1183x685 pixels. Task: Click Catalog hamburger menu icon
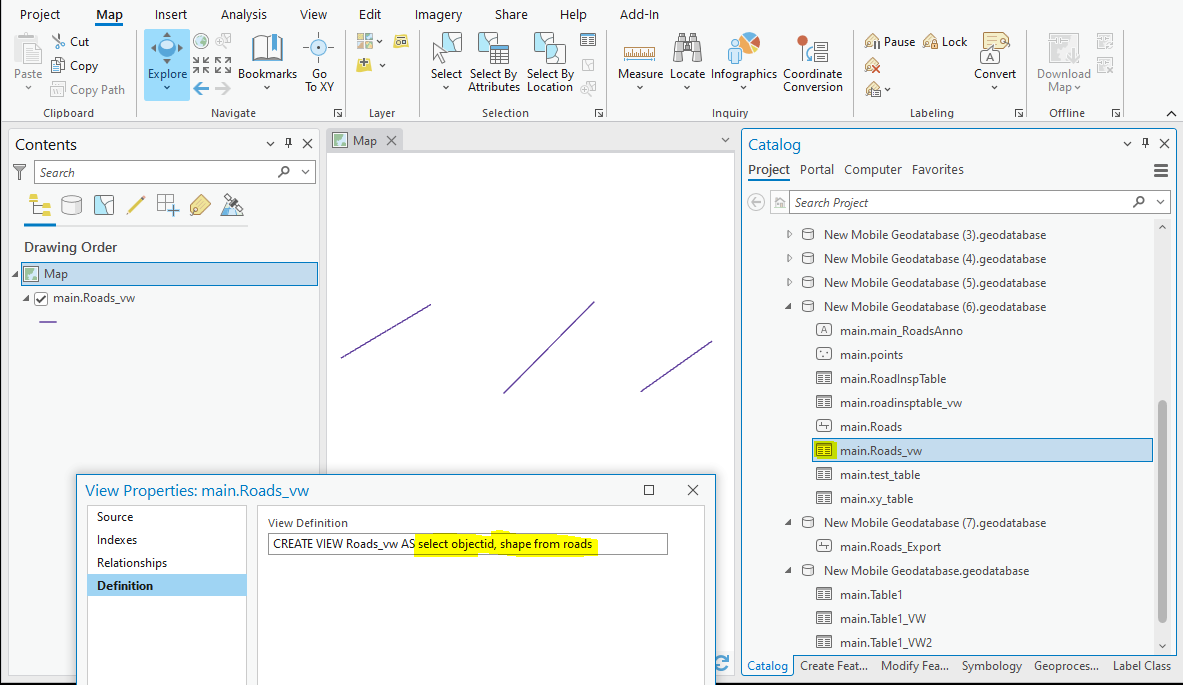1161,170
